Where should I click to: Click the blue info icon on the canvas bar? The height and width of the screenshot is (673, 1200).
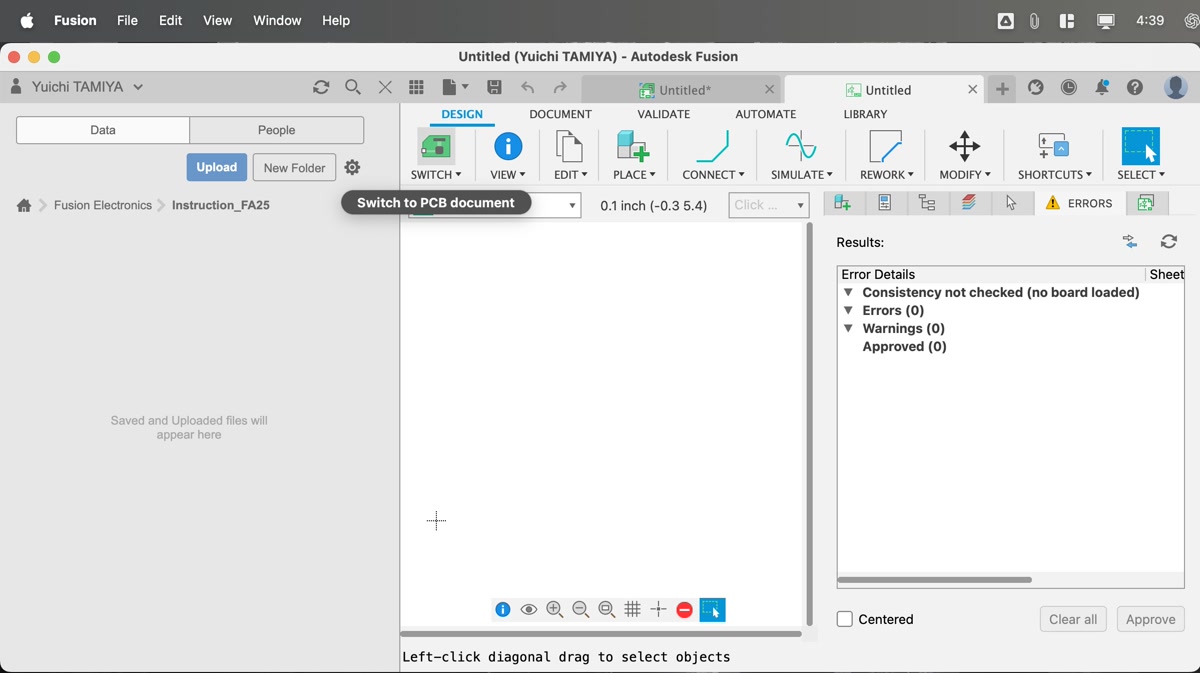[x=503, y=610]
